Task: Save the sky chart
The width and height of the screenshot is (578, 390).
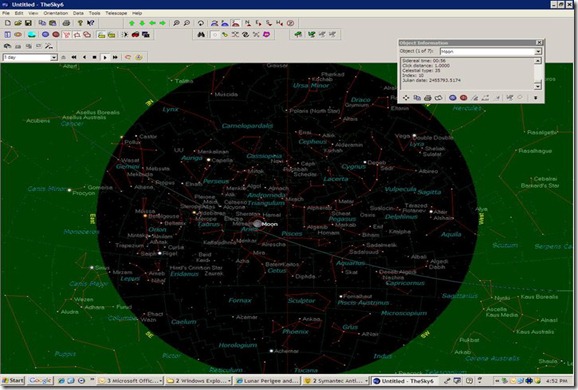Action: (x=28, y=23)
